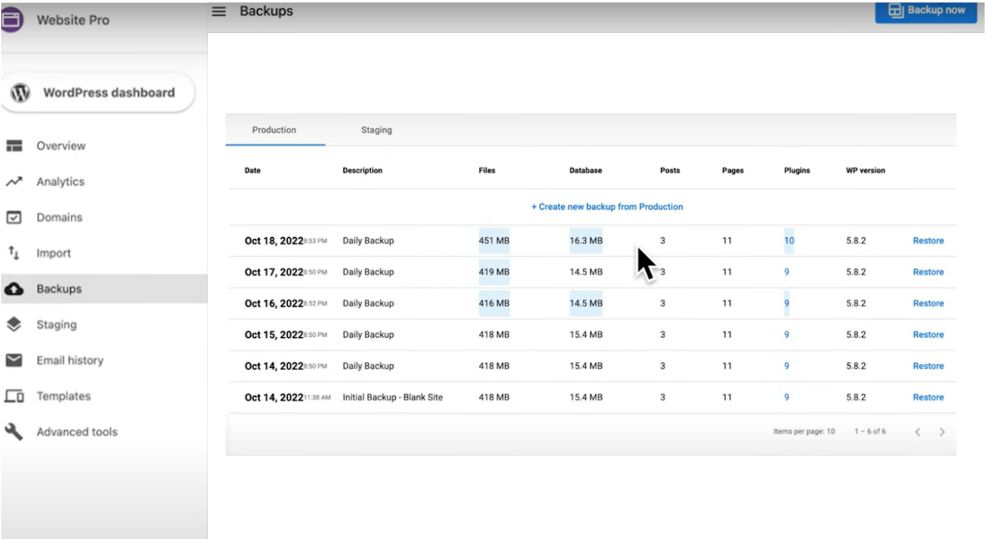This screenshot has height=539, width=985.
Task: Restore the Oct 17, 2022 backup
Action: tap(928, 272)
